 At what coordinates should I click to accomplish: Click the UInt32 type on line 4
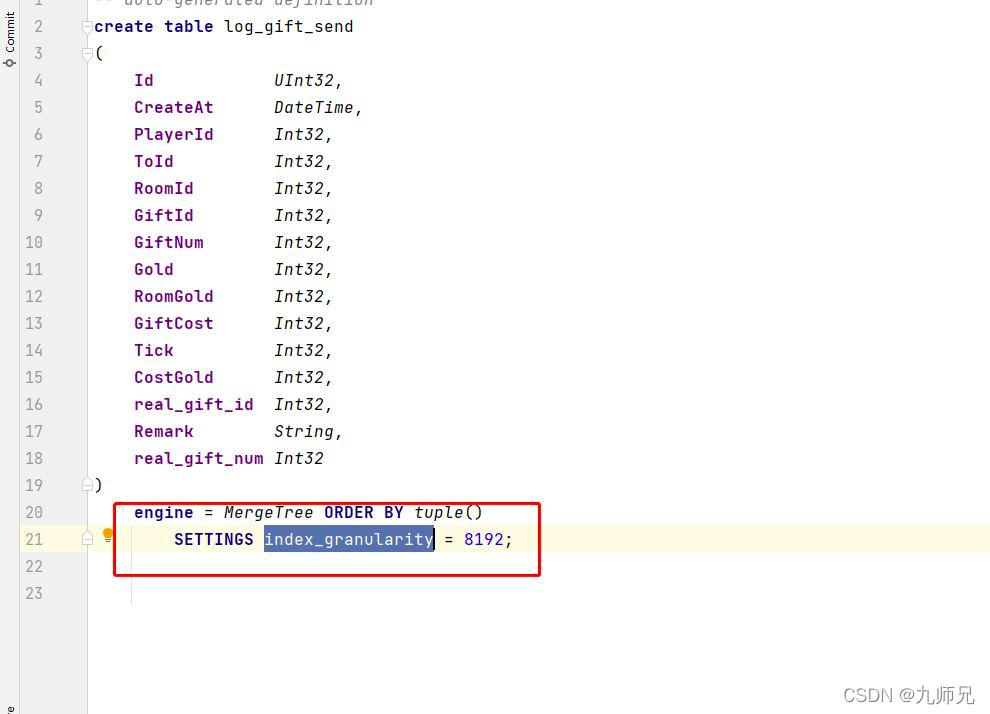pos(303,81)
